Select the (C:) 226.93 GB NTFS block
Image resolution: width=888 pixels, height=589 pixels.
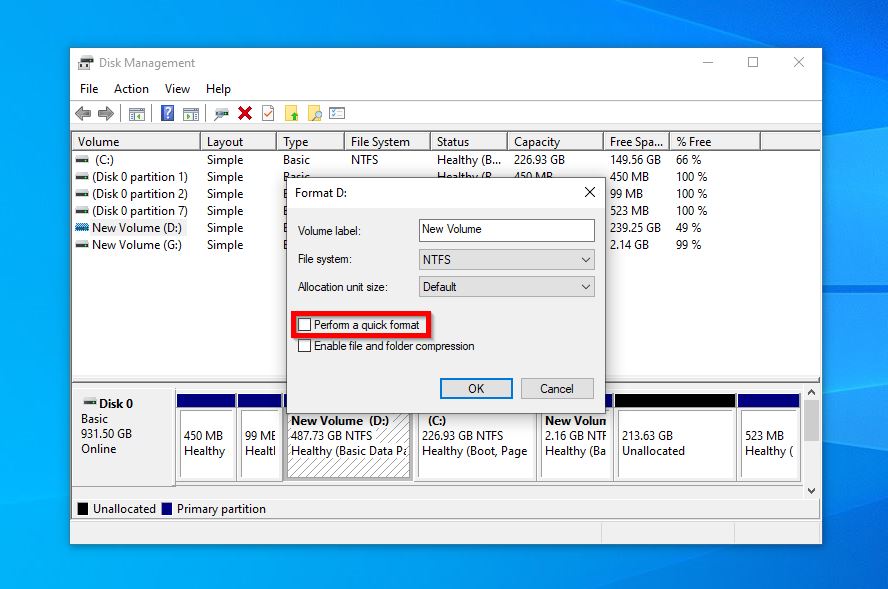tap(476, 447)
